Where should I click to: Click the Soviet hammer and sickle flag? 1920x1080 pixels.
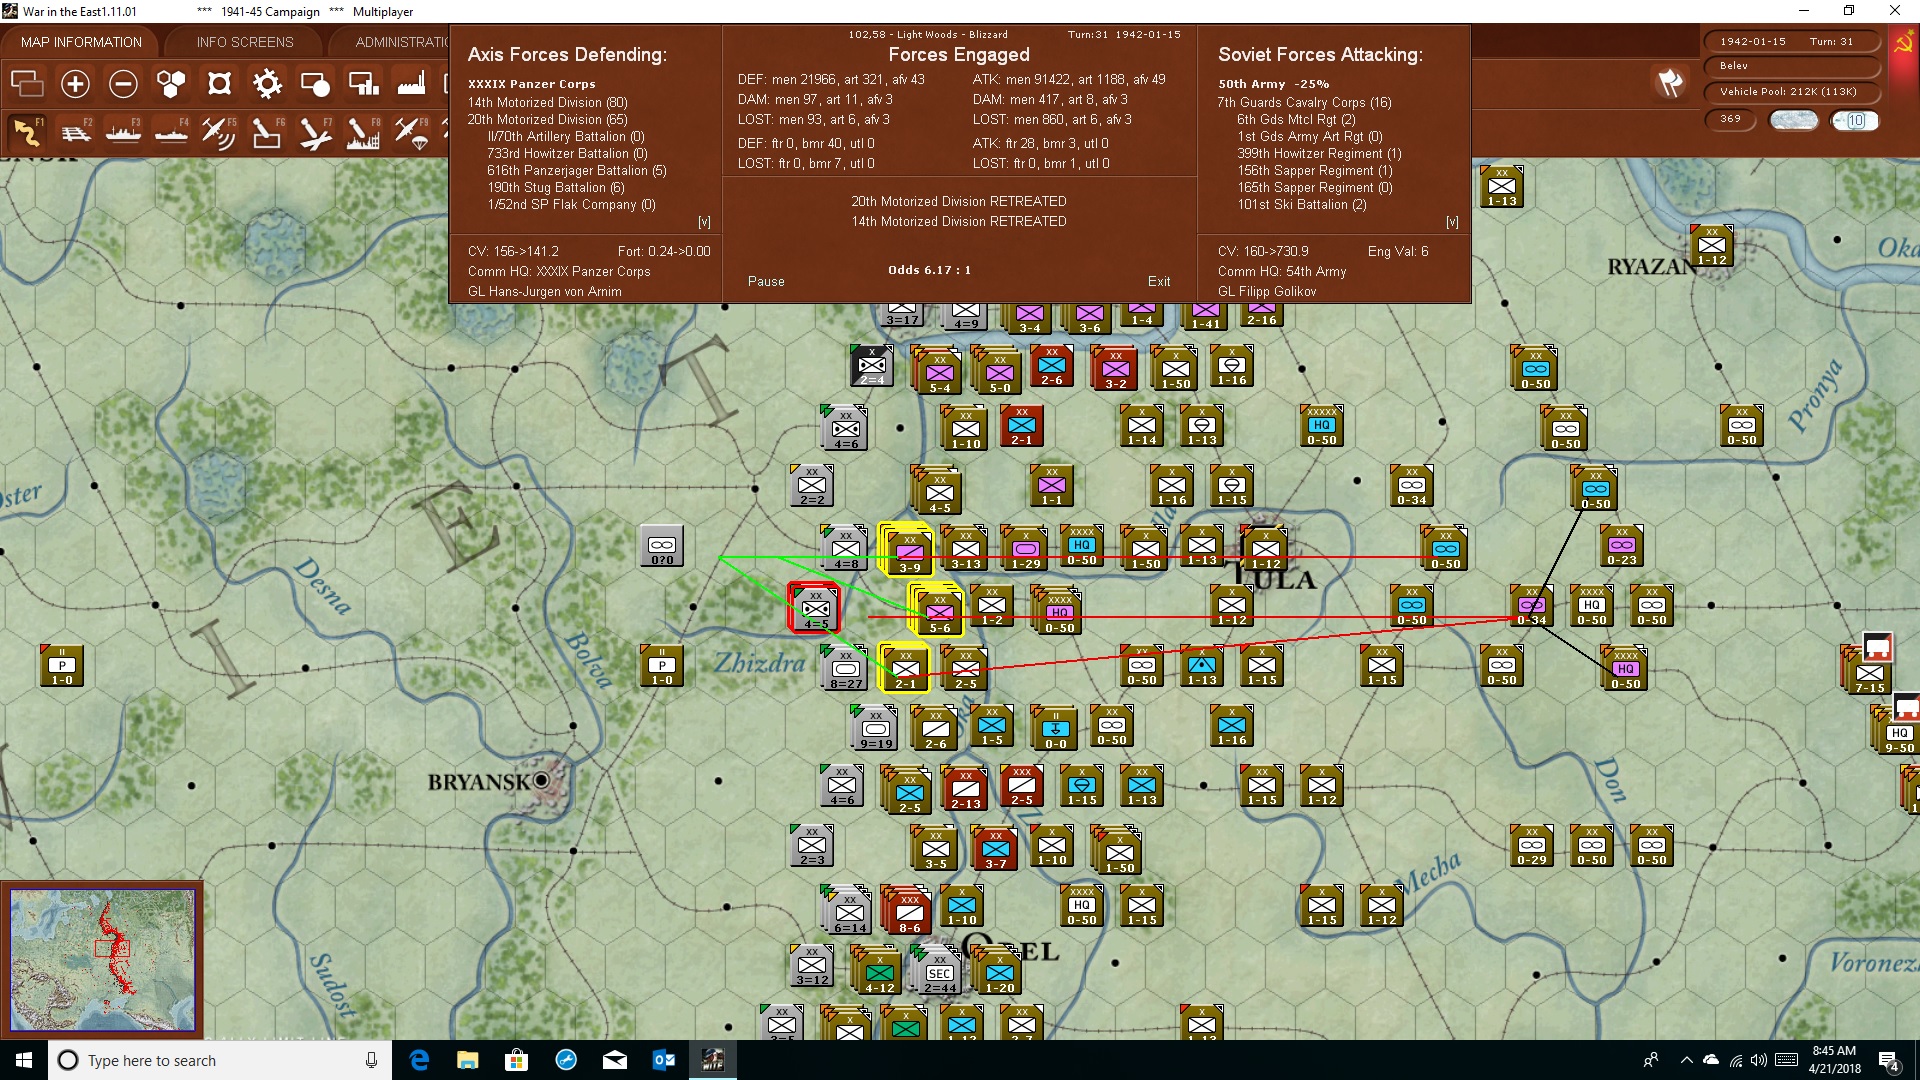1903,43
